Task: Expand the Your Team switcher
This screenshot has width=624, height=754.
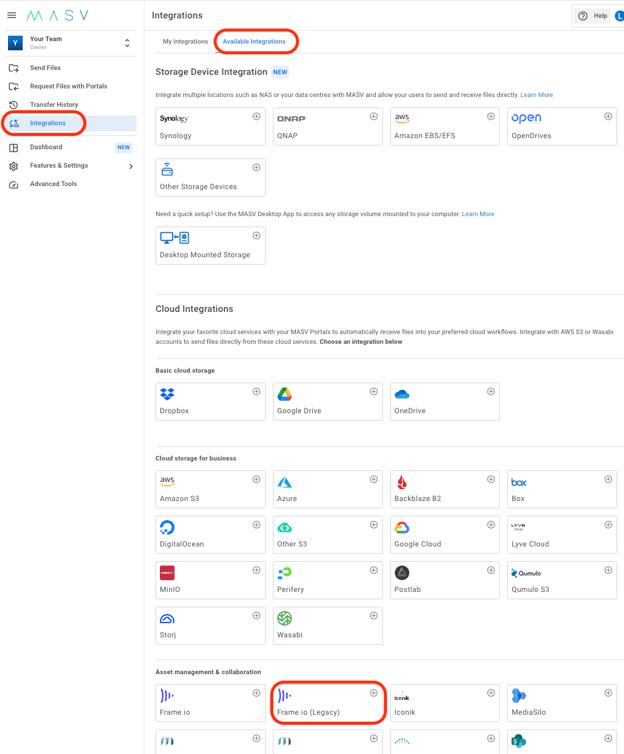Action: [x=127, y=43]
